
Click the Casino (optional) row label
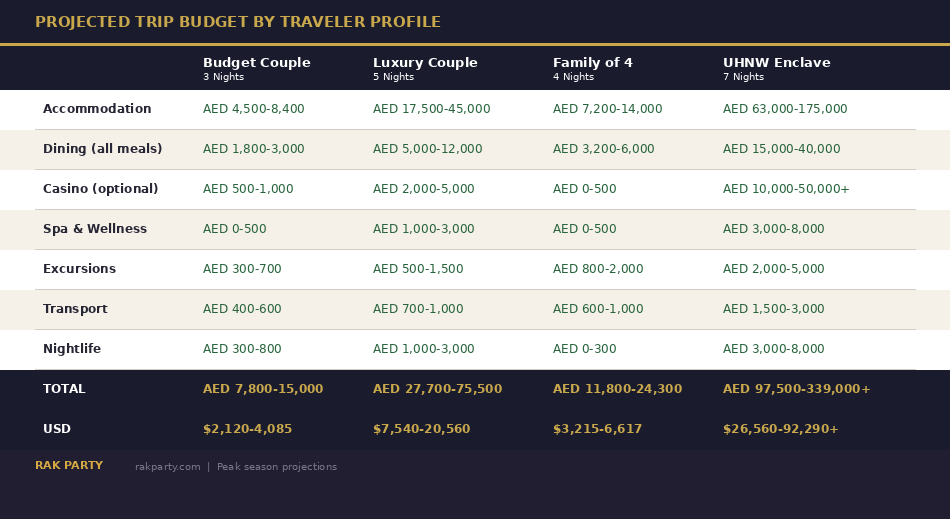click(x=100, y=189)
